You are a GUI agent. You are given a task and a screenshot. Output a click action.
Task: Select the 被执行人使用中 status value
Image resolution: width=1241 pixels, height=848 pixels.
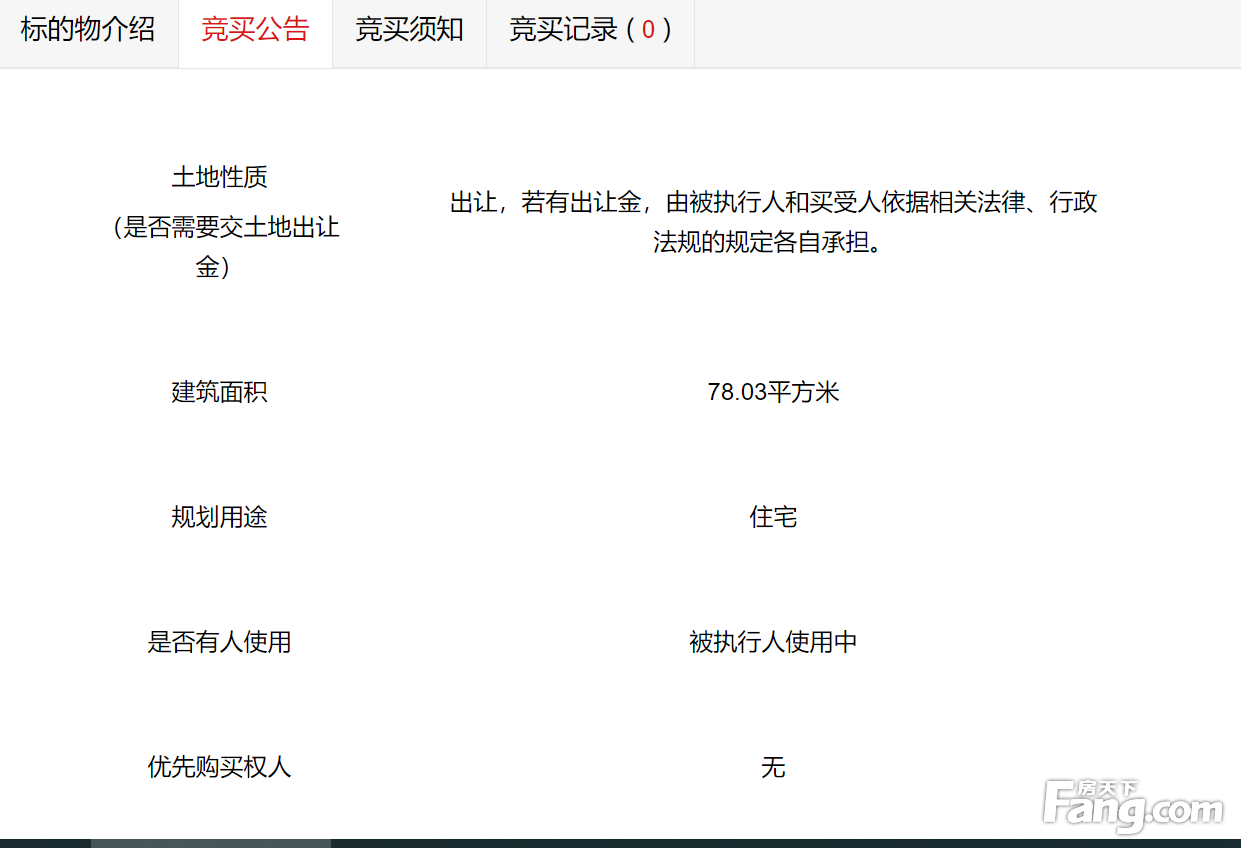tap(773, 642)
